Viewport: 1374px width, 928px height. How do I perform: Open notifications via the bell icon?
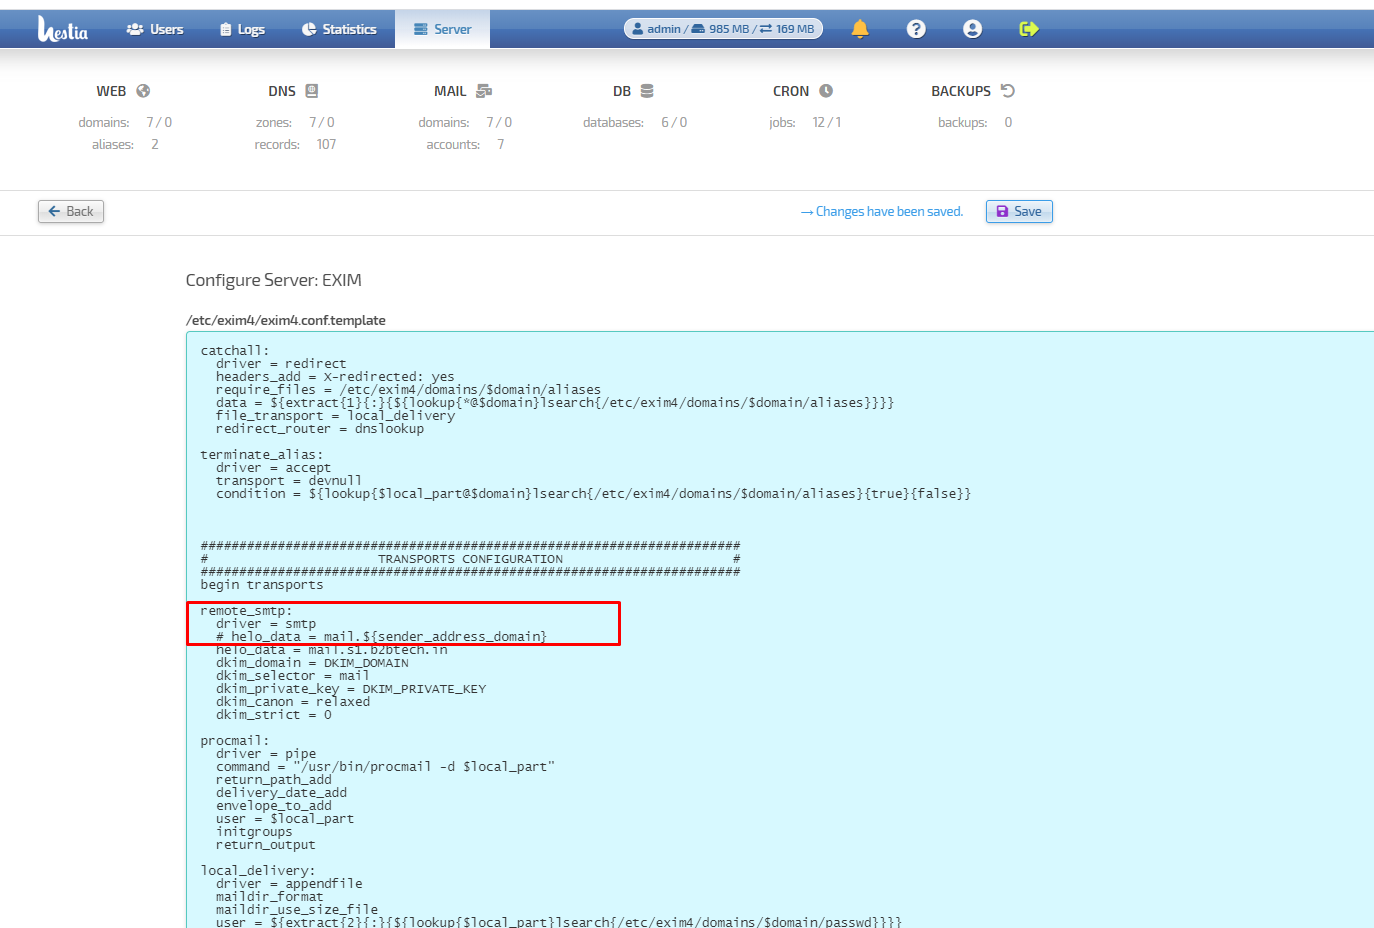click(x=859, y=28)
